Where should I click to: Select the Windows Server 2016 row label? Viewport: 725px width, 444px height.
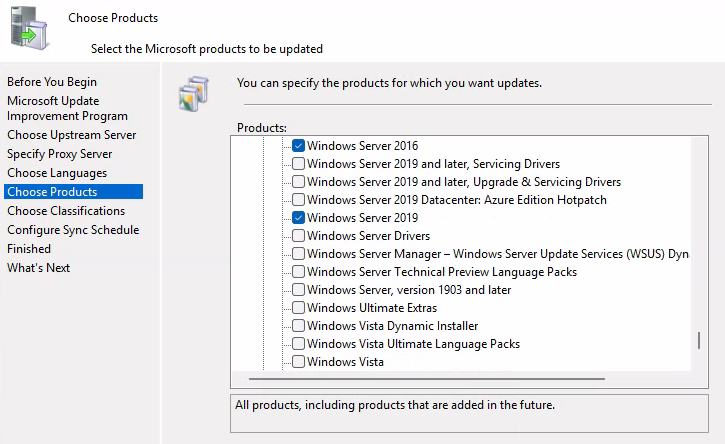[x=362, y=146]
